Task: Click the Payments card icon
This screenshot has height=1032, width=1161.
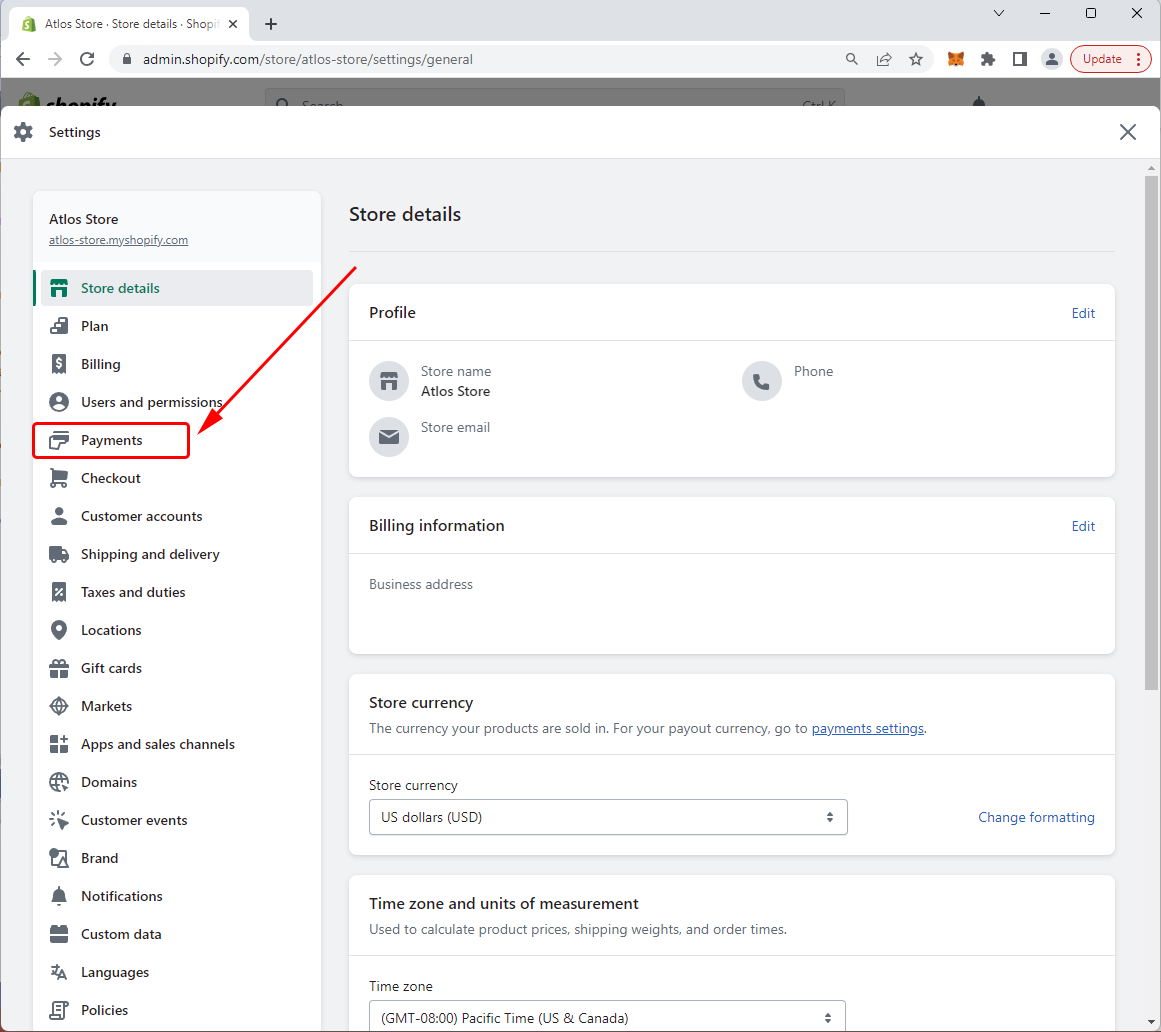Action: point(59,440)
